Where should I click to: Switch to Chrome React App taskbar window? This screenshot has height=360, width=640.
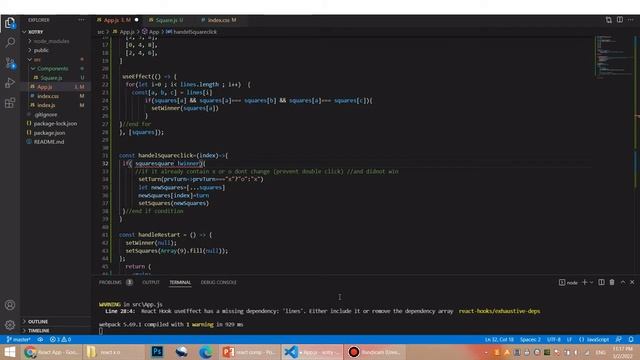pos(51,352)
